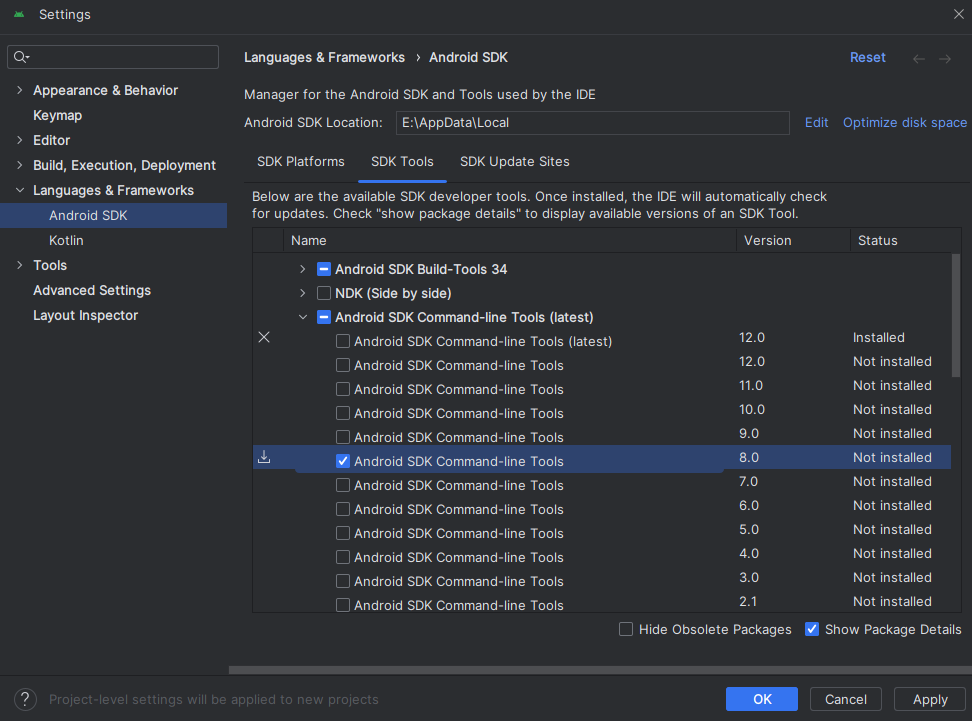
Task: Click the Android logo icon in title bar
Action: coord(19,14)
